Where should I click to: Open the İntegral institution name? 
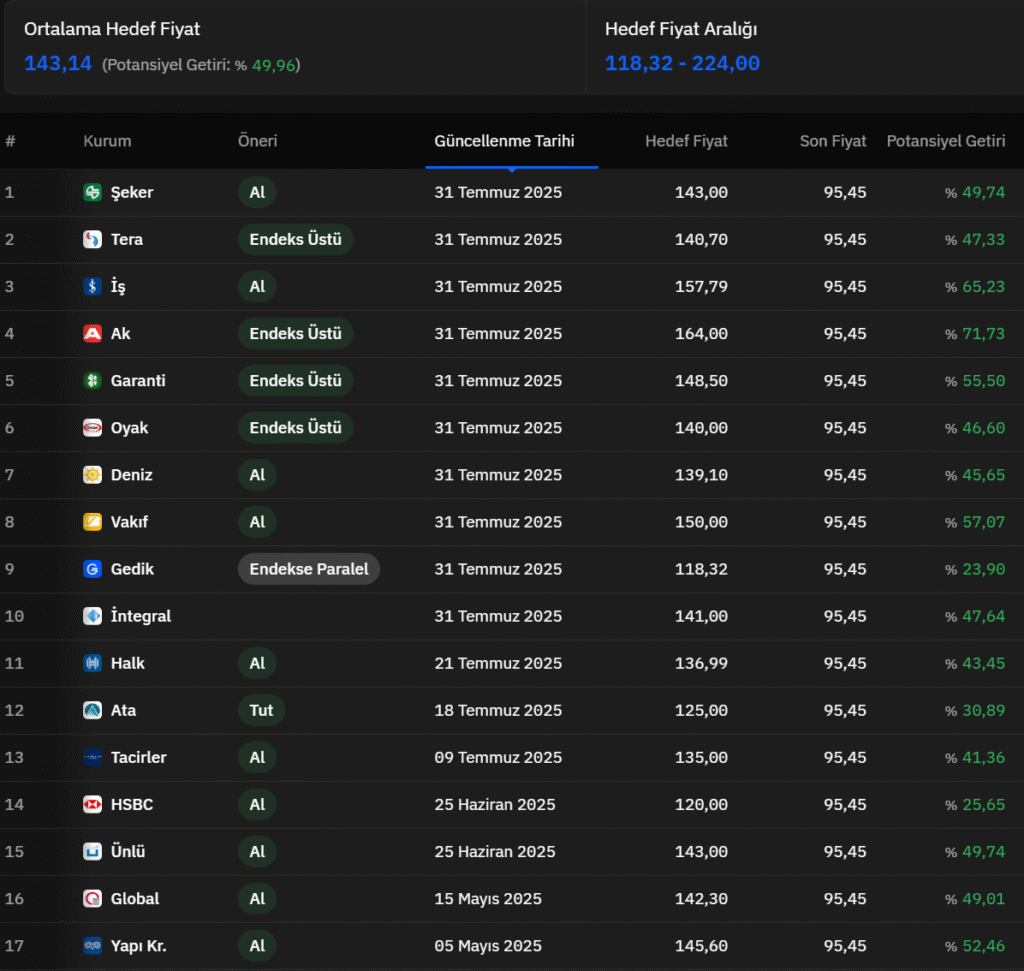pos(141,616)
